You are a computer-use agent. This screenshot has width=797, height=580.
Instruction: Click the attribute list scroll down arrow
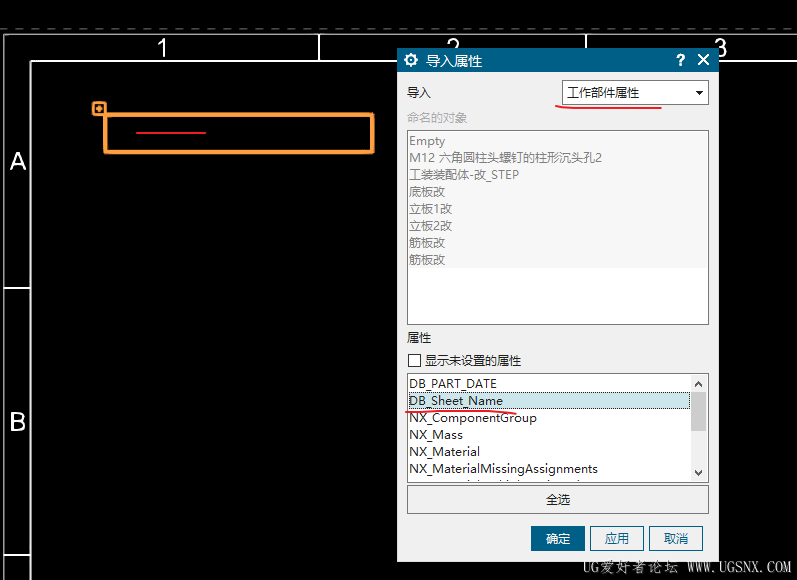coord(698,473)
